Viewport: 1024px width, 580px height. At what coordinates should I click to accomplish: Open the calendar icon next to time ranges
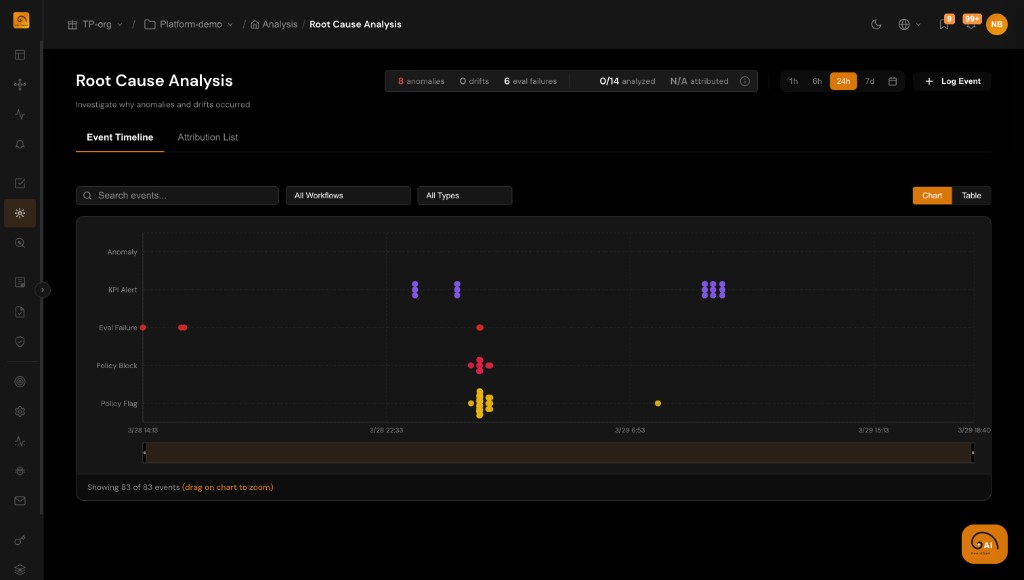[893, 81]
